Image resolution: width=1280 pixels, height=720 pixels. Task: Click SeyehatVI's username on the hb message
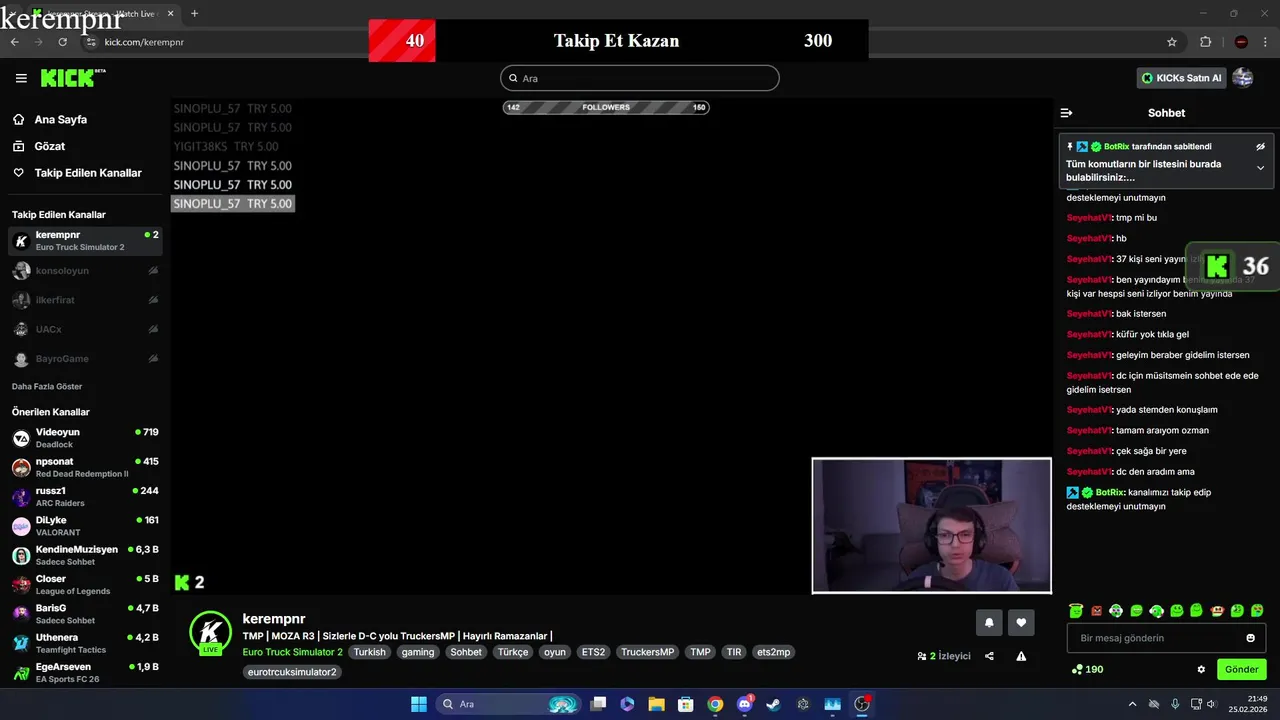tap(1089, 238)
